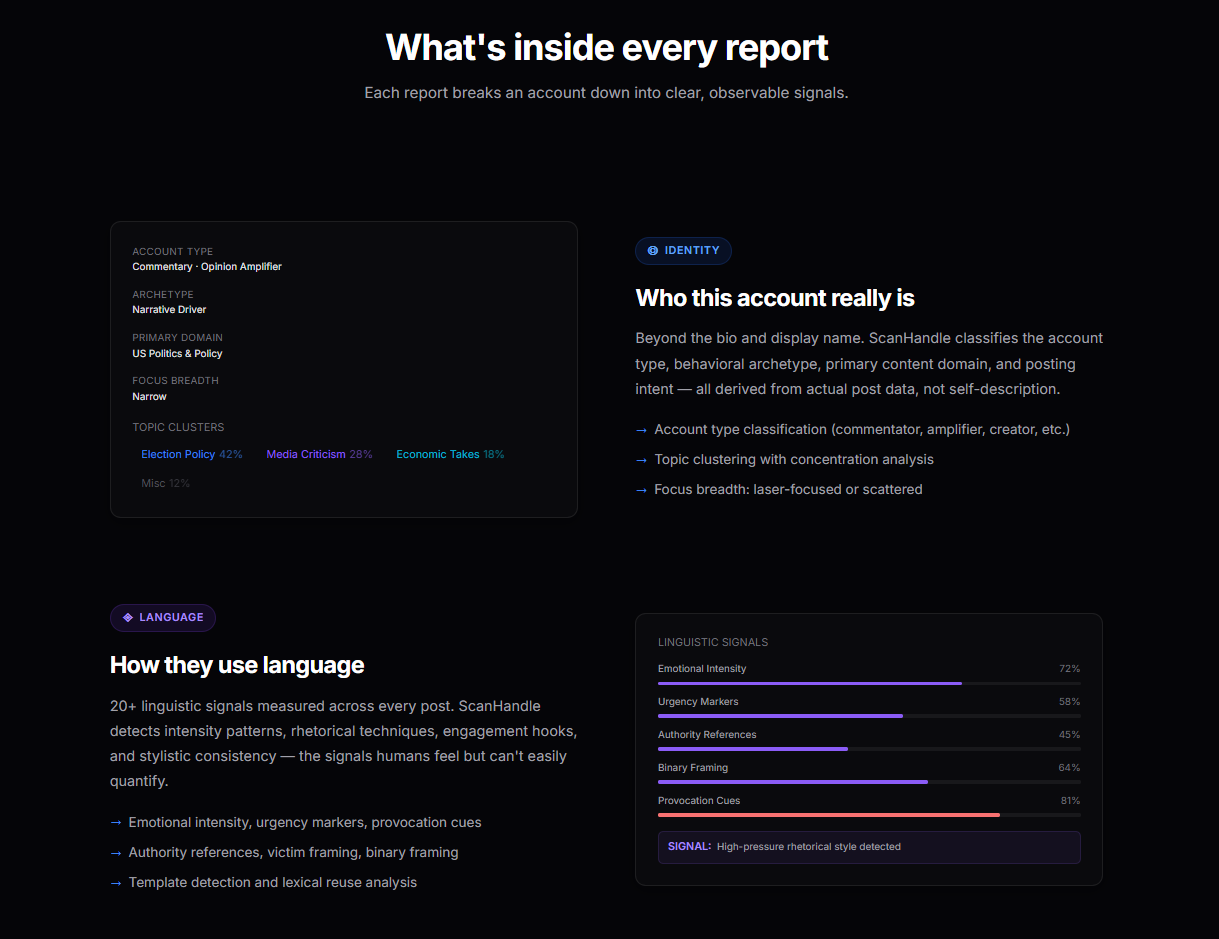Screen dimensions: 1219x939
Task: Click the IDENTITY badge icon
Action: (x=653, y=251)
